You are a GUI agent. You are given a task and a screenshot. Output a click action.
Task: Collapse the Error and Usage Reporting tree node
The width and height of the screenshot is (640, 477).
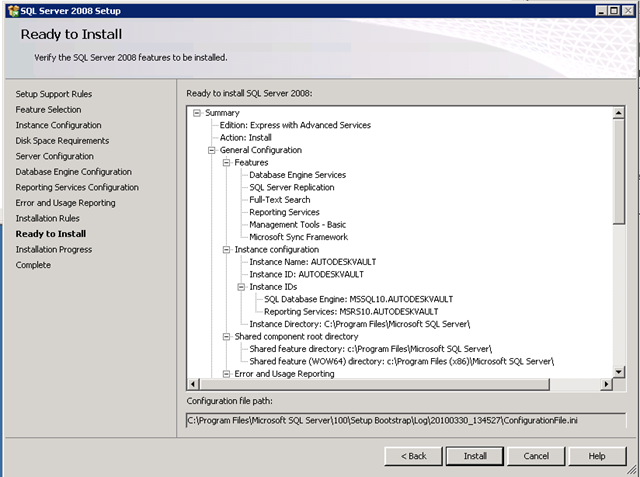coord(227,374)
